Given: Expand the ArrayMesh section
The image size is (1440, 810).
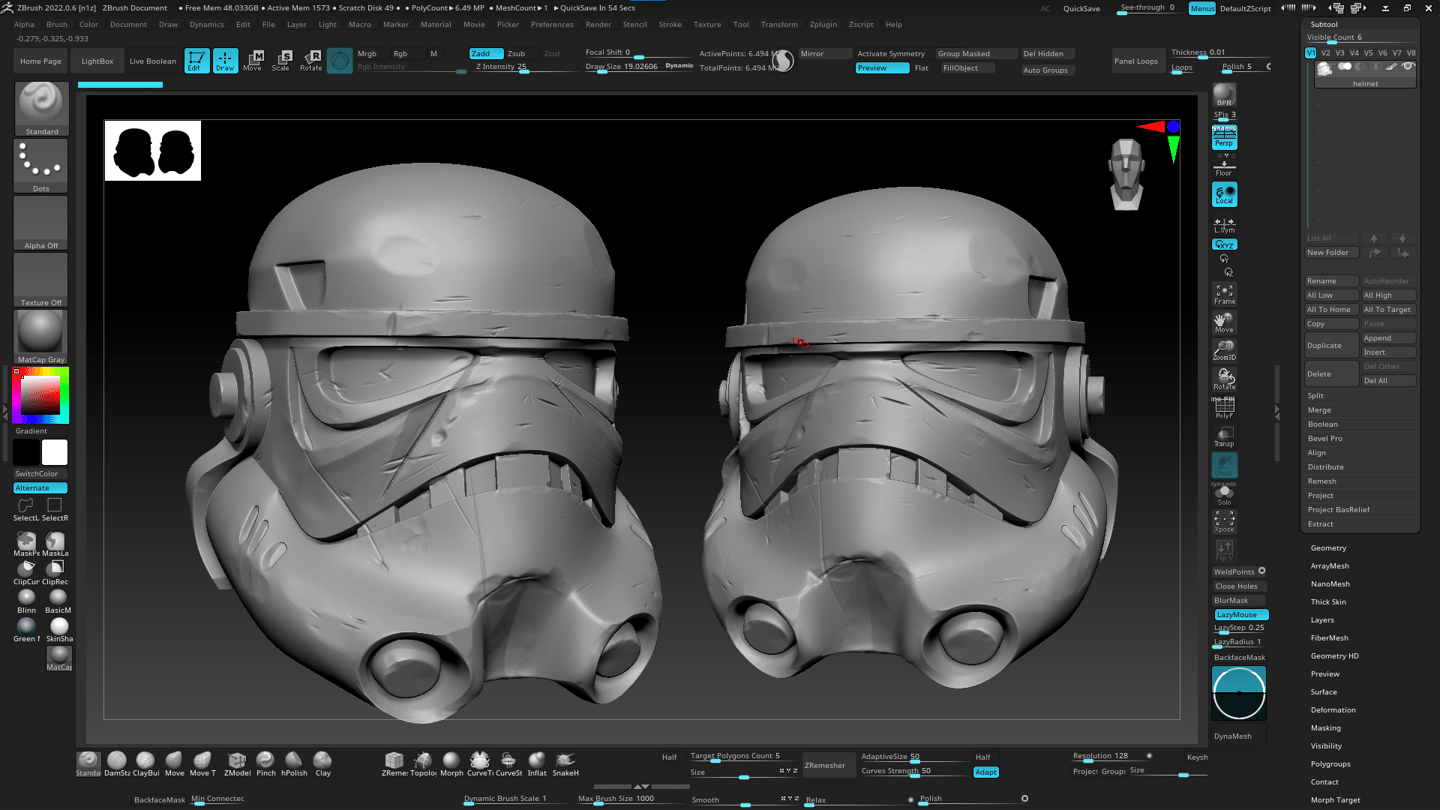Looking at the screenshot, I should (1330, 566).
